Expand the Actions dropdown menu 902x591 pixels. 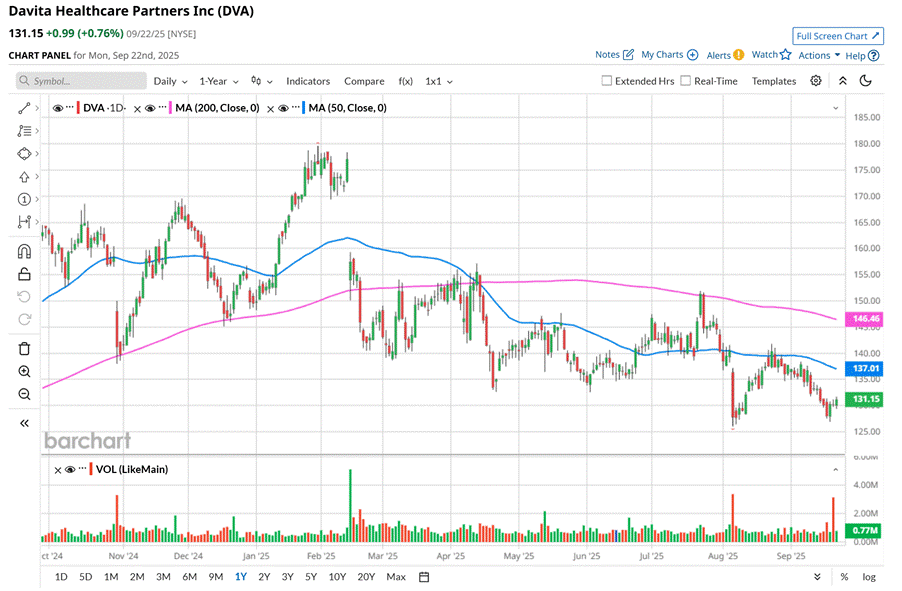click(x=819, y=55)
